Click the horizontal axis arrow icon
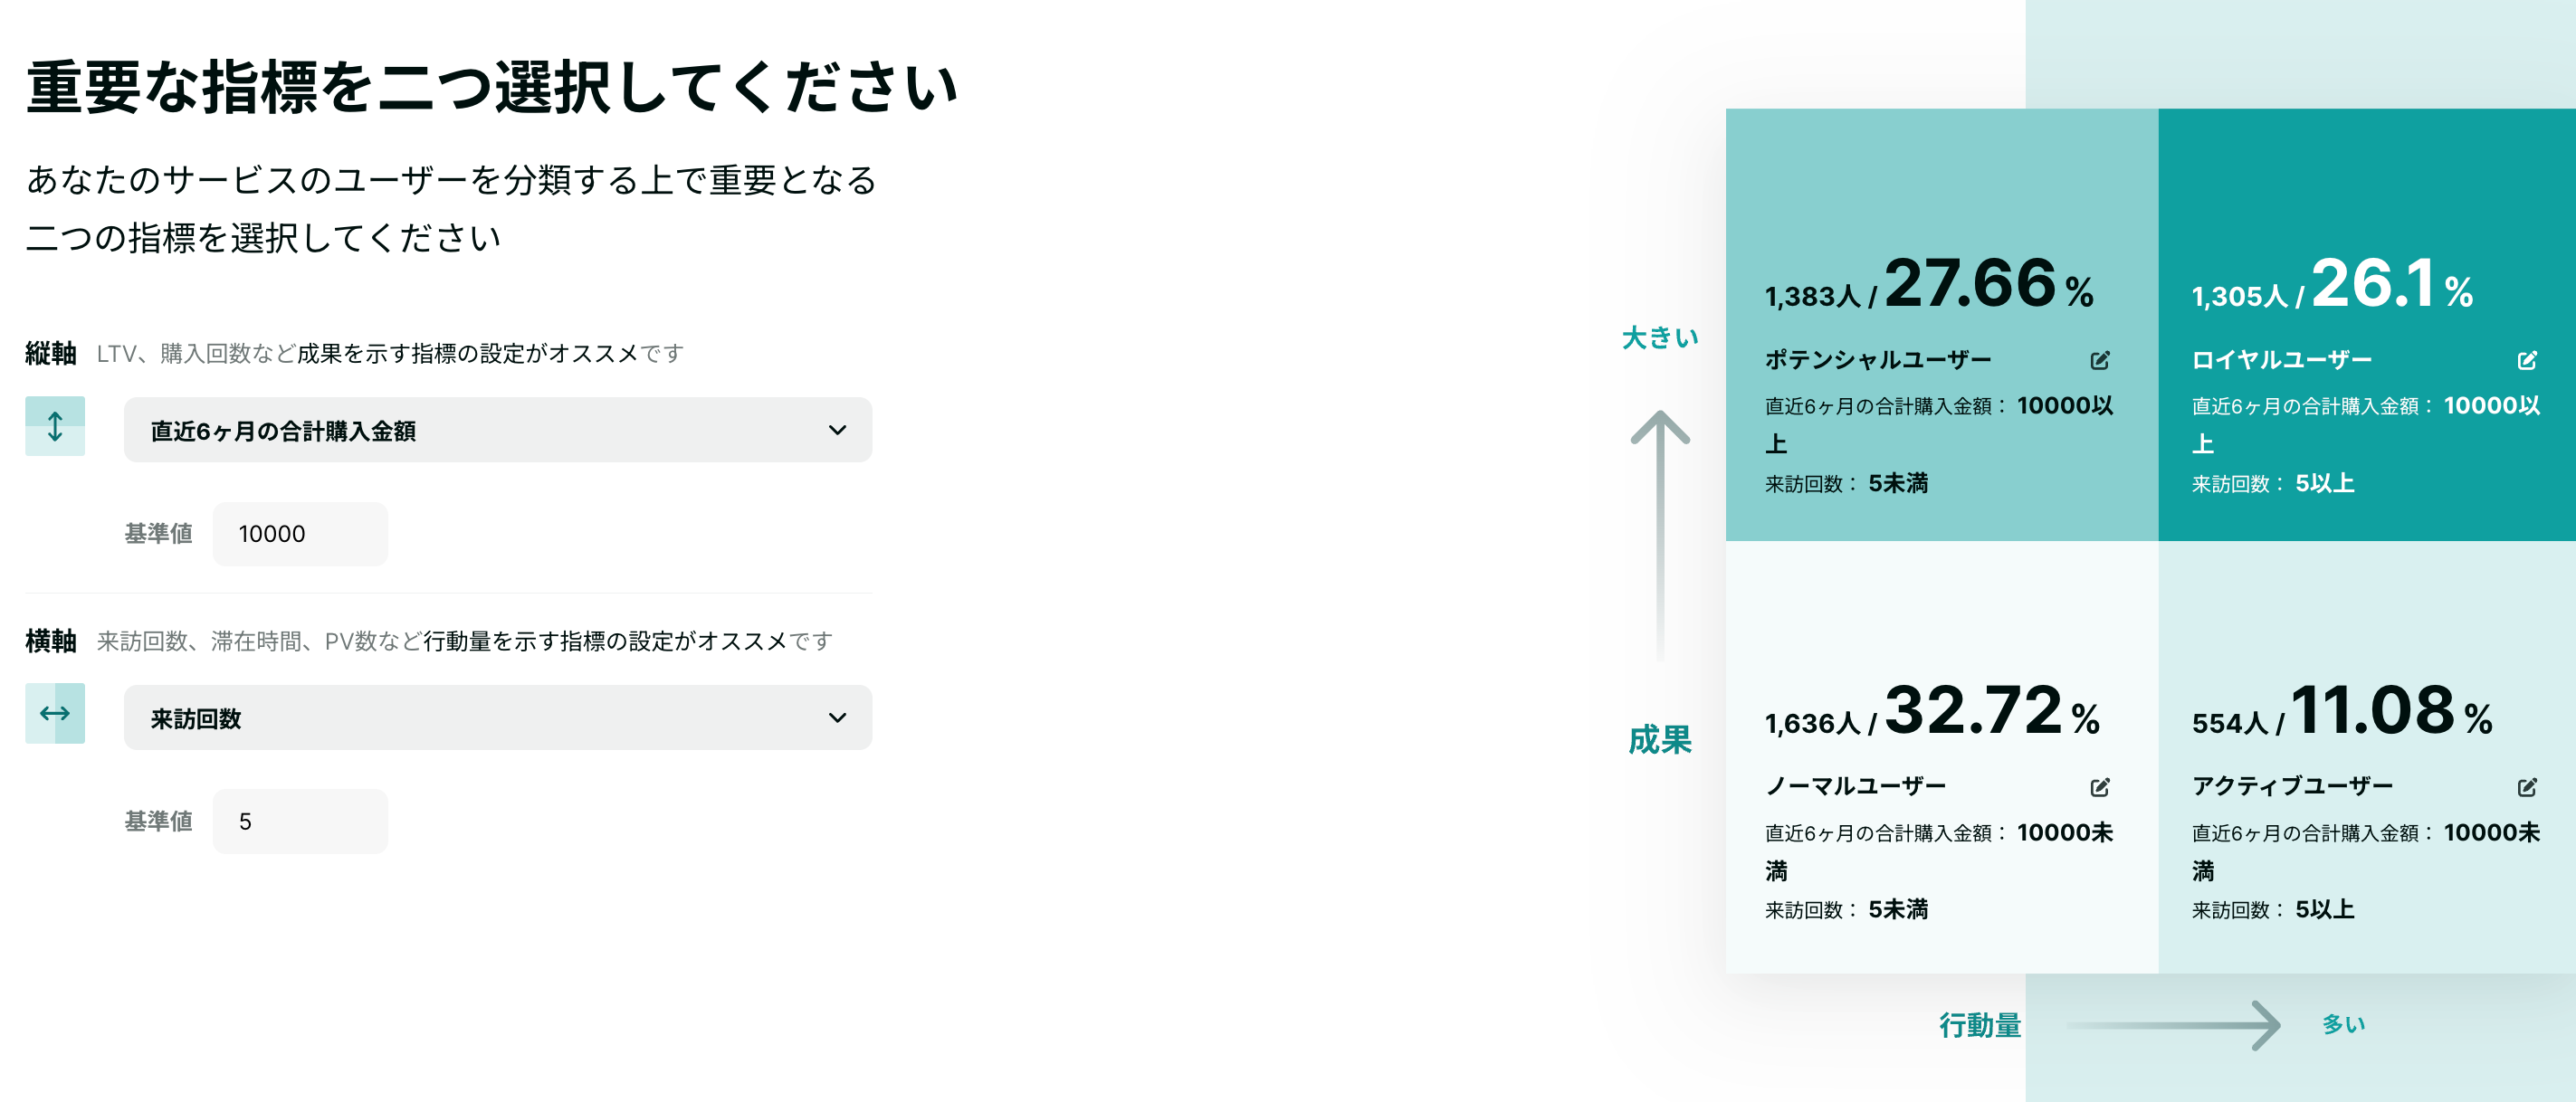The height and width of the screenshot is (1102, 2576). [55, 713]
